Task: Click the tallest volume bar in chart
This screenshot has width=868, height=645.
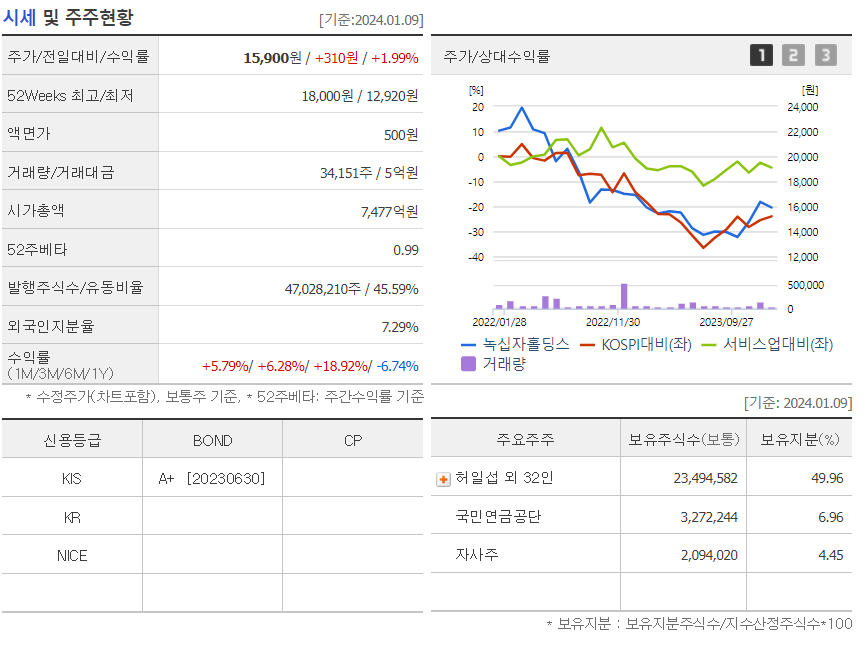Action: click(x=624, y=296)
